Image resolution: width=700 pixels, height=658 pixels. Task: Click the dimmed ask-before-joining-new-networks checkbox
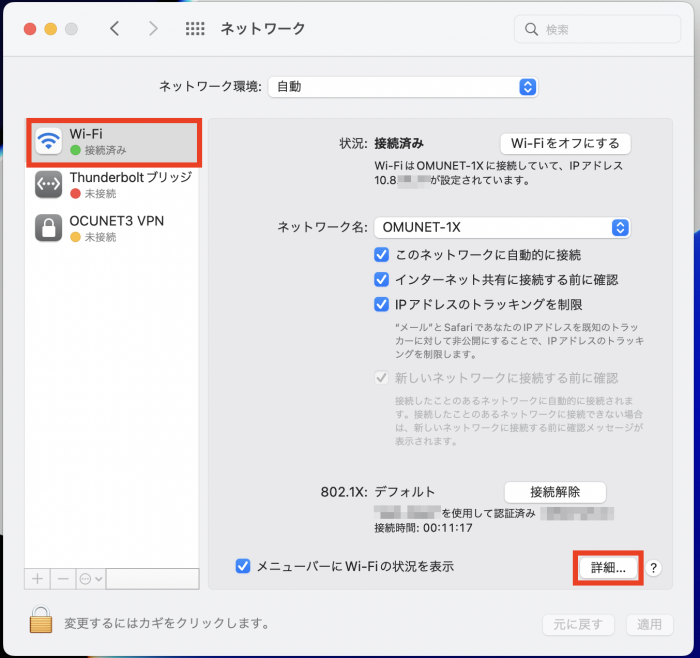point(381,378)
